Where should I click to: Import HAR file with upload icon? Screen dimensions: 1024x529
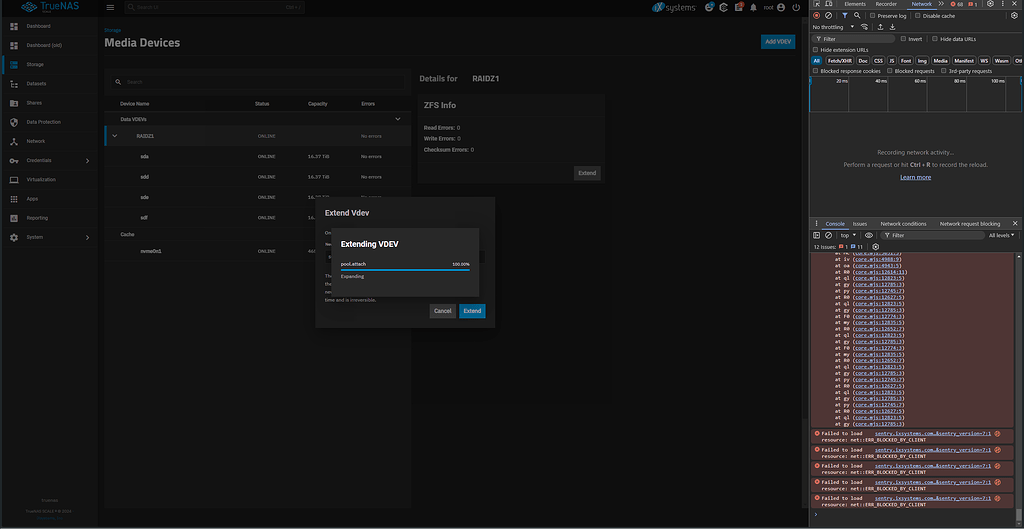point(880,27)
